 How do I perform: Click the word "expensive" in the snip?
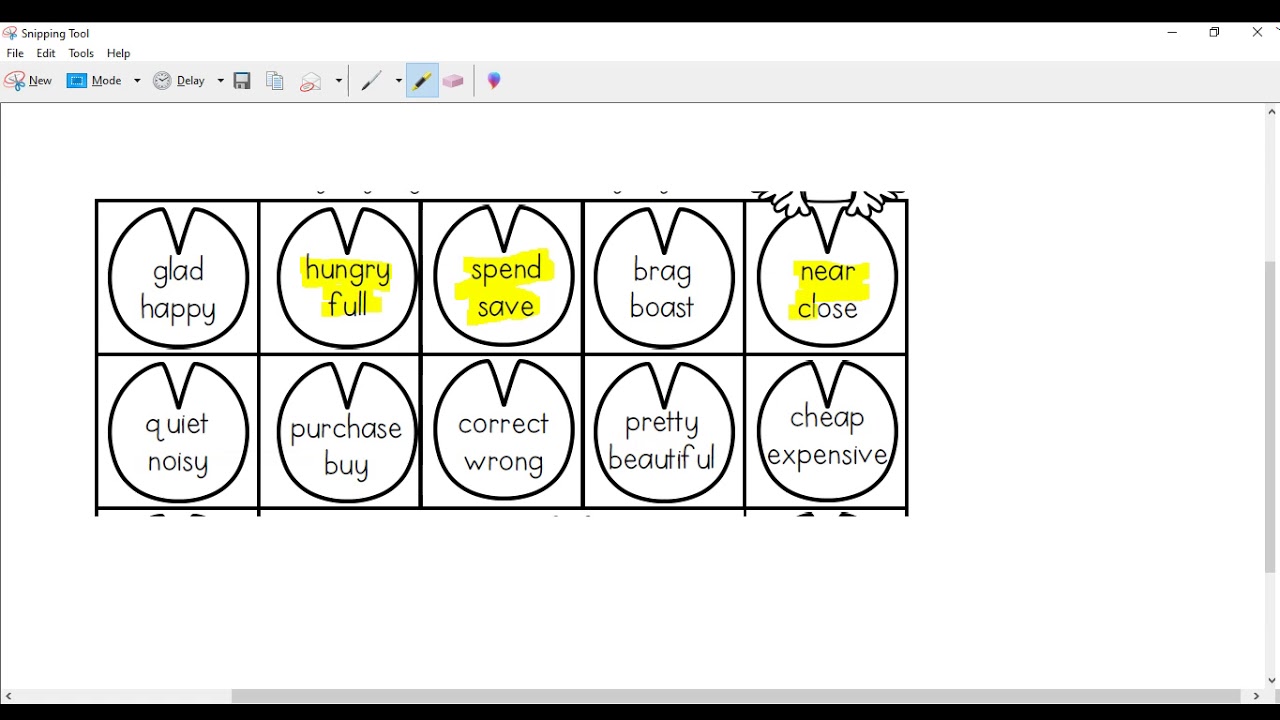(x=827, y=456)
